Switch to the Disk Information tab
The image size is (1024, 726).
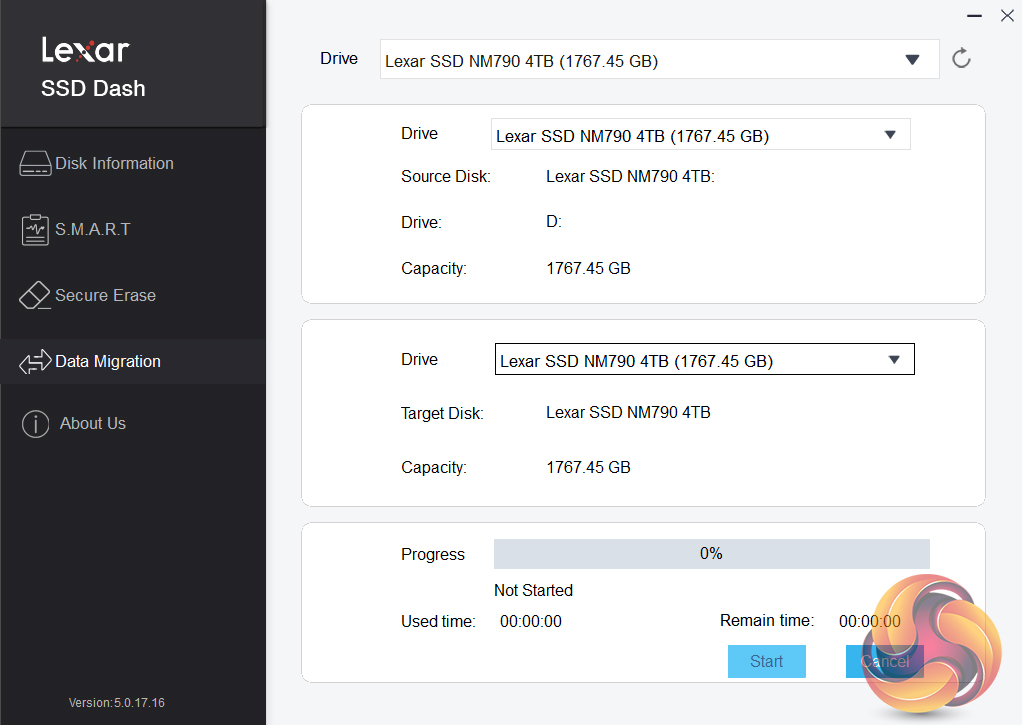click(114, 164)
